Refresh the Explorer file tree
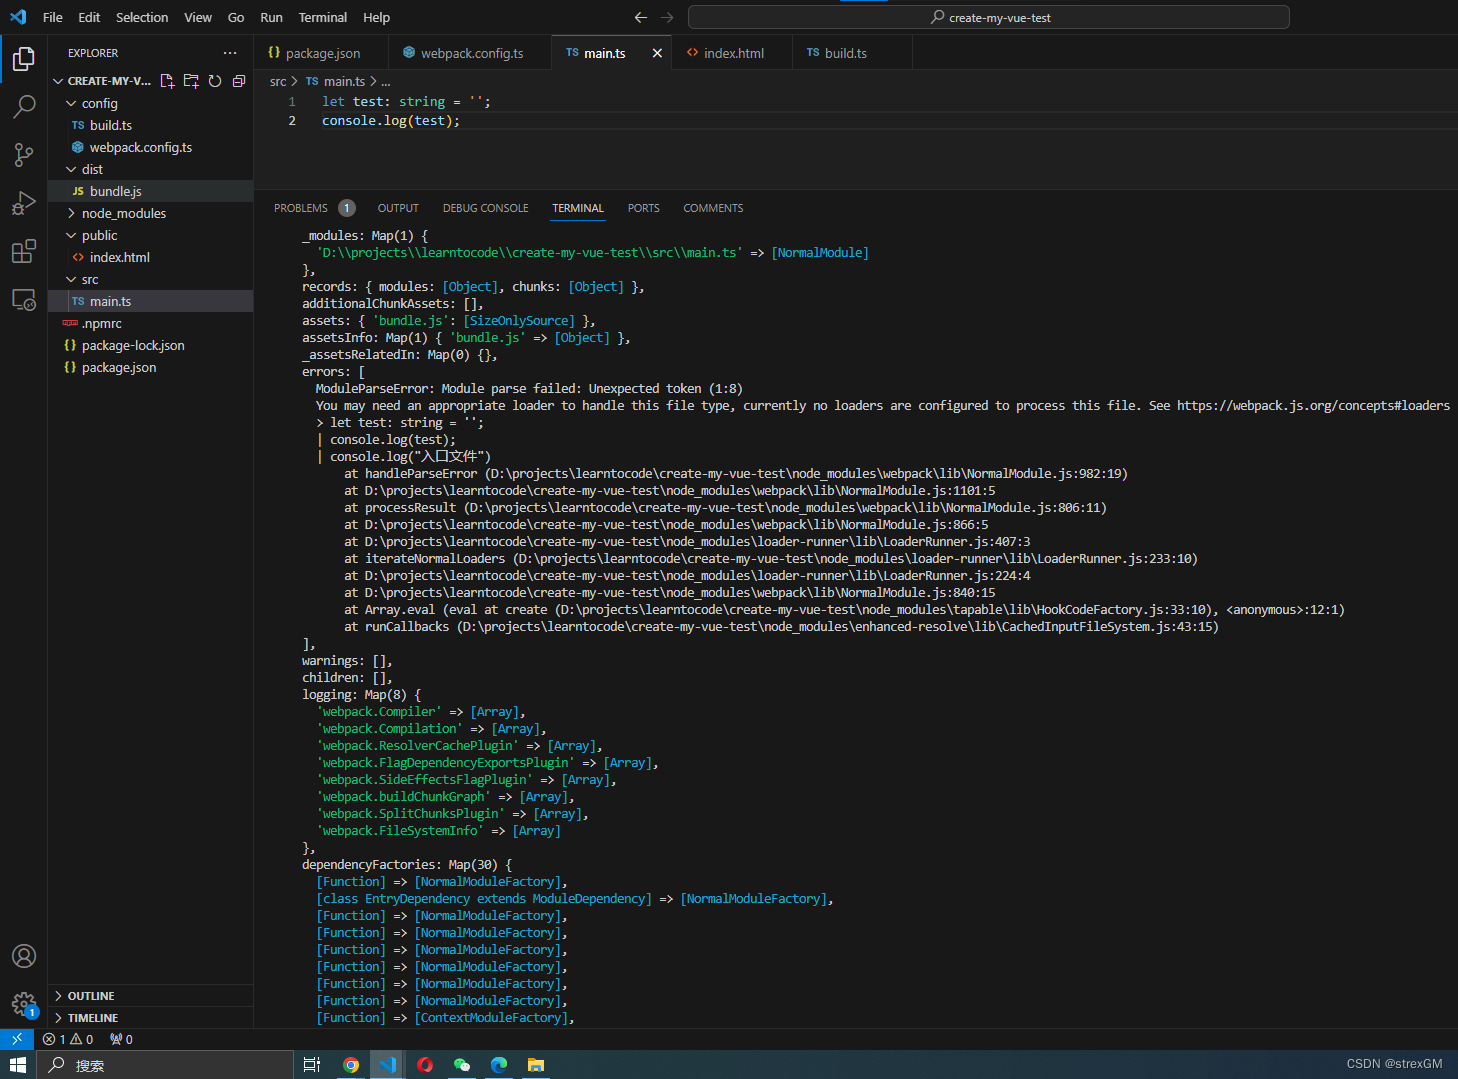Image resolution: width=1458 pixels, height=1079 pixels. 215,81
